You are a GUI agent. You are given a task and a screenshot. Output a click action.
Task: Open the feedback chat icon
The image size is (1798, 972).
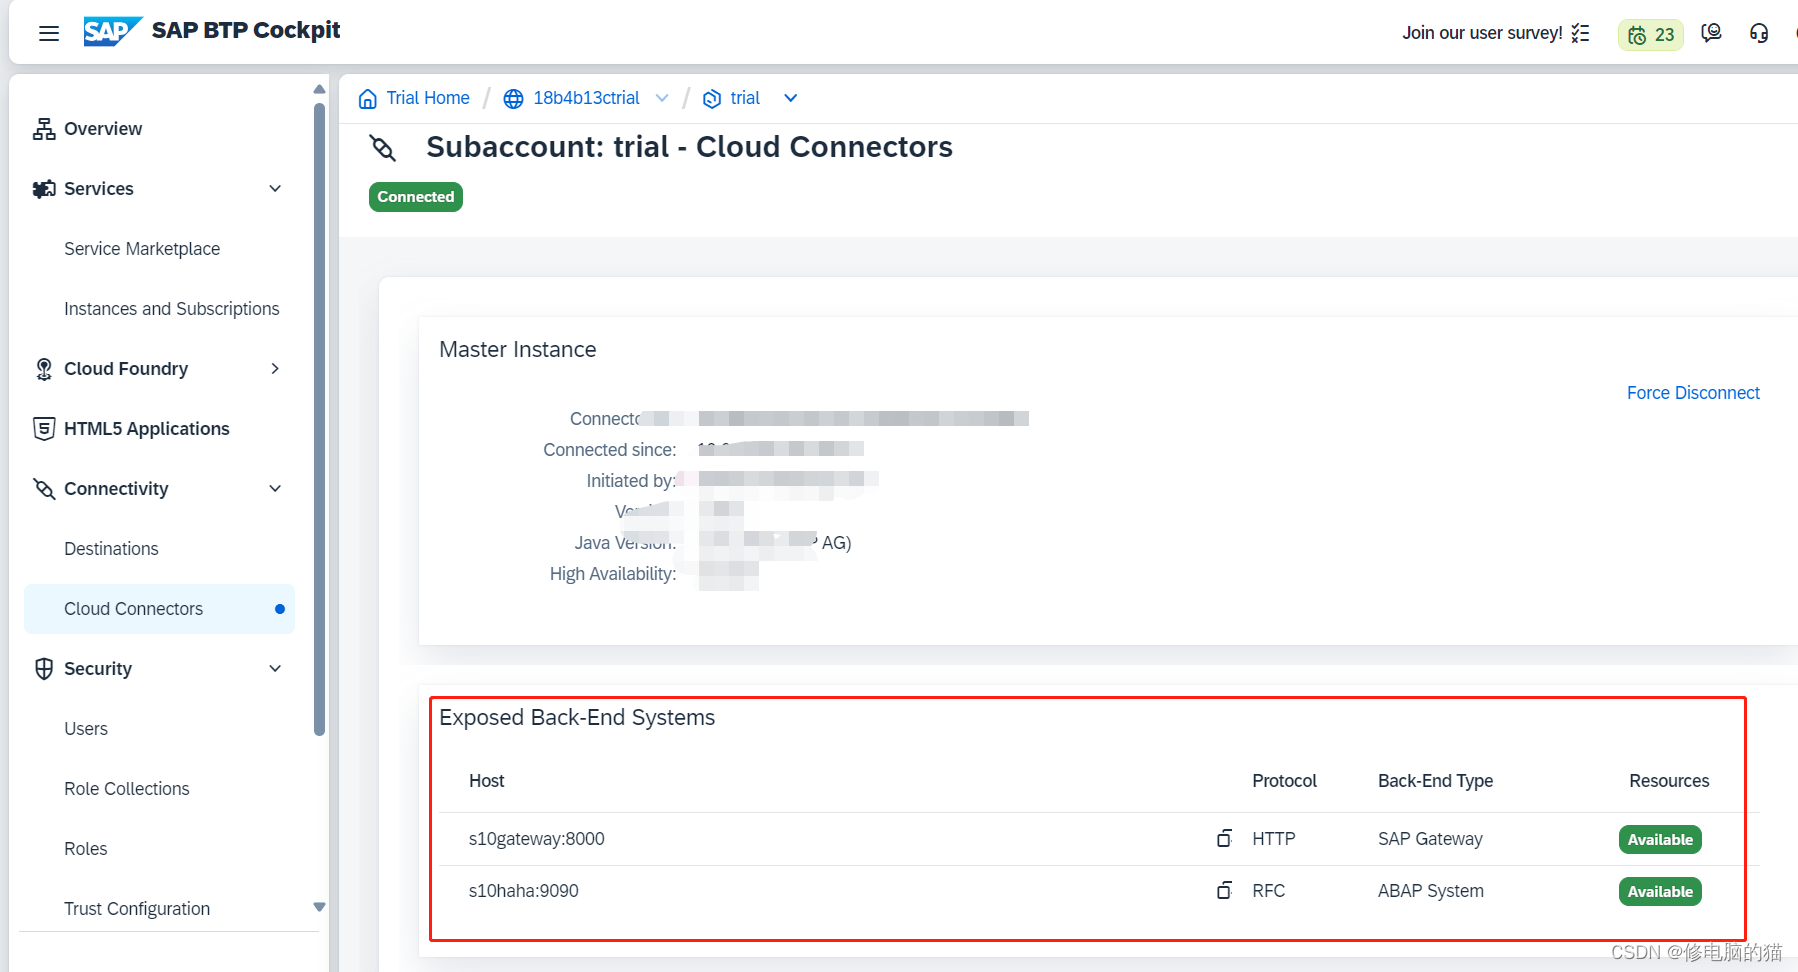coord(1711,33)
